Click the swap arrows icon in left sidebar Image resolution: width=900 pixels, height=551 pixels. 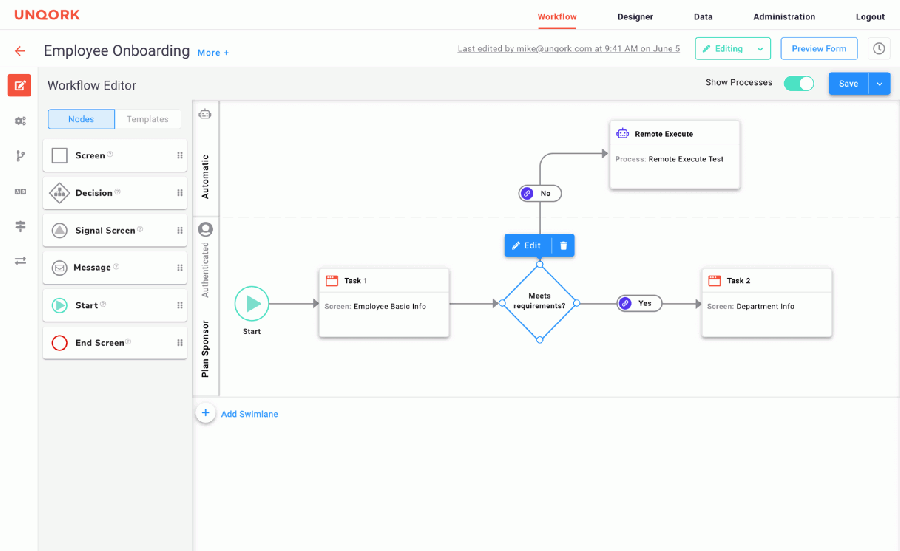tap(20, 261)
